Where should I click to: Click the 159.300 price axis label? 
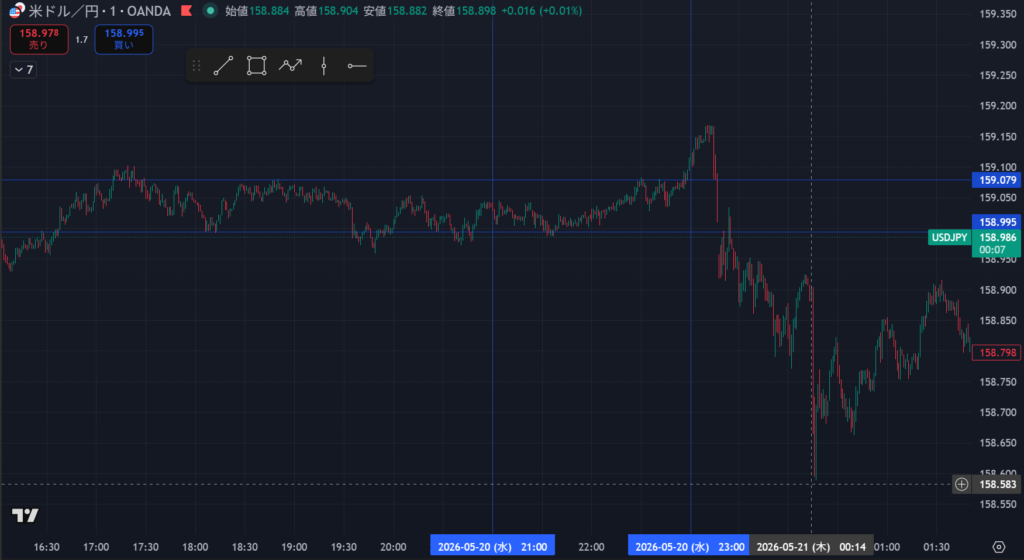(998, 45)
